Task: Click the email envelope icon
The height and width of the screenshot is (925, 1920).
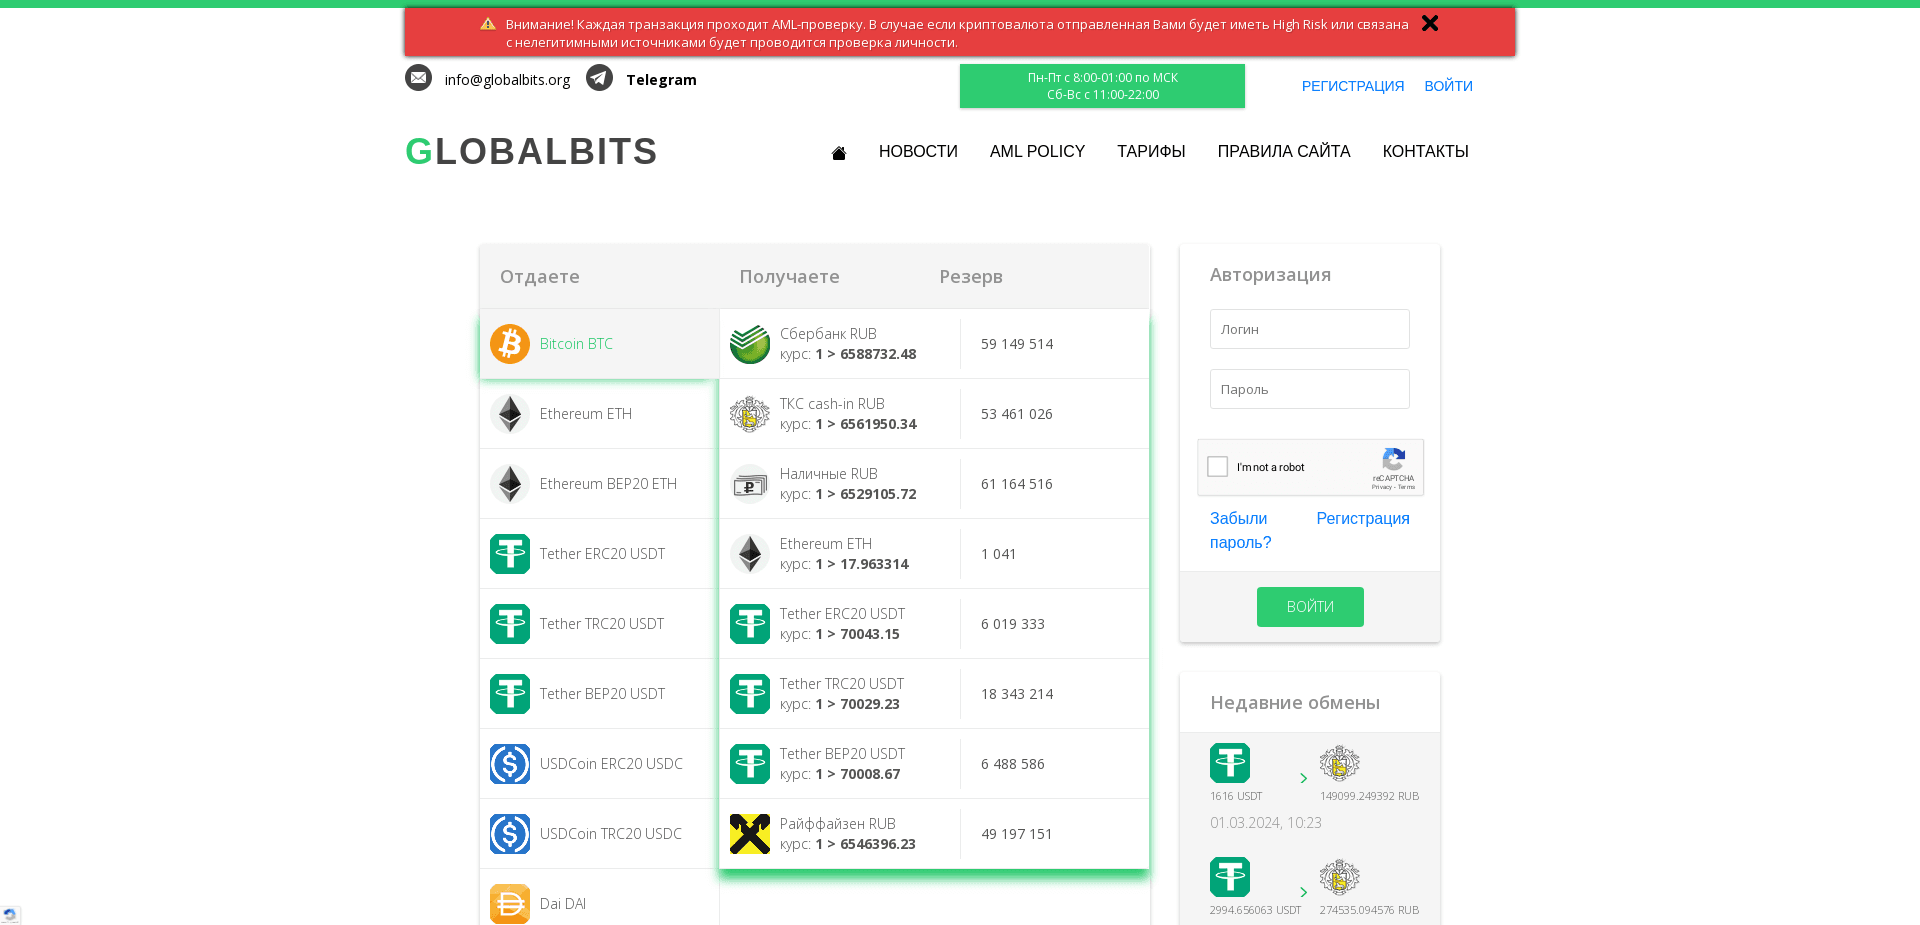Action: [x=418, y=78]
